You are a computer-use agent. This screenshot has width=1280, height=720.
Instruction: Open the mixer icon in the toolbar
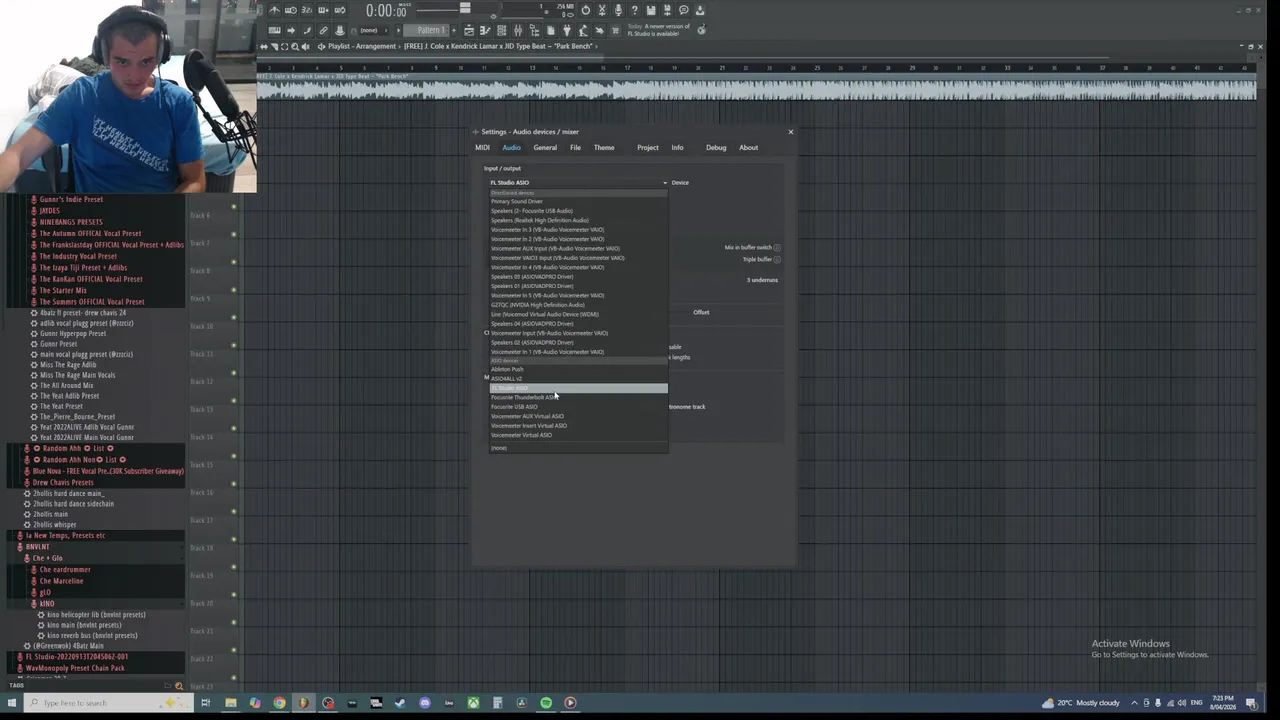click(517, 31)
